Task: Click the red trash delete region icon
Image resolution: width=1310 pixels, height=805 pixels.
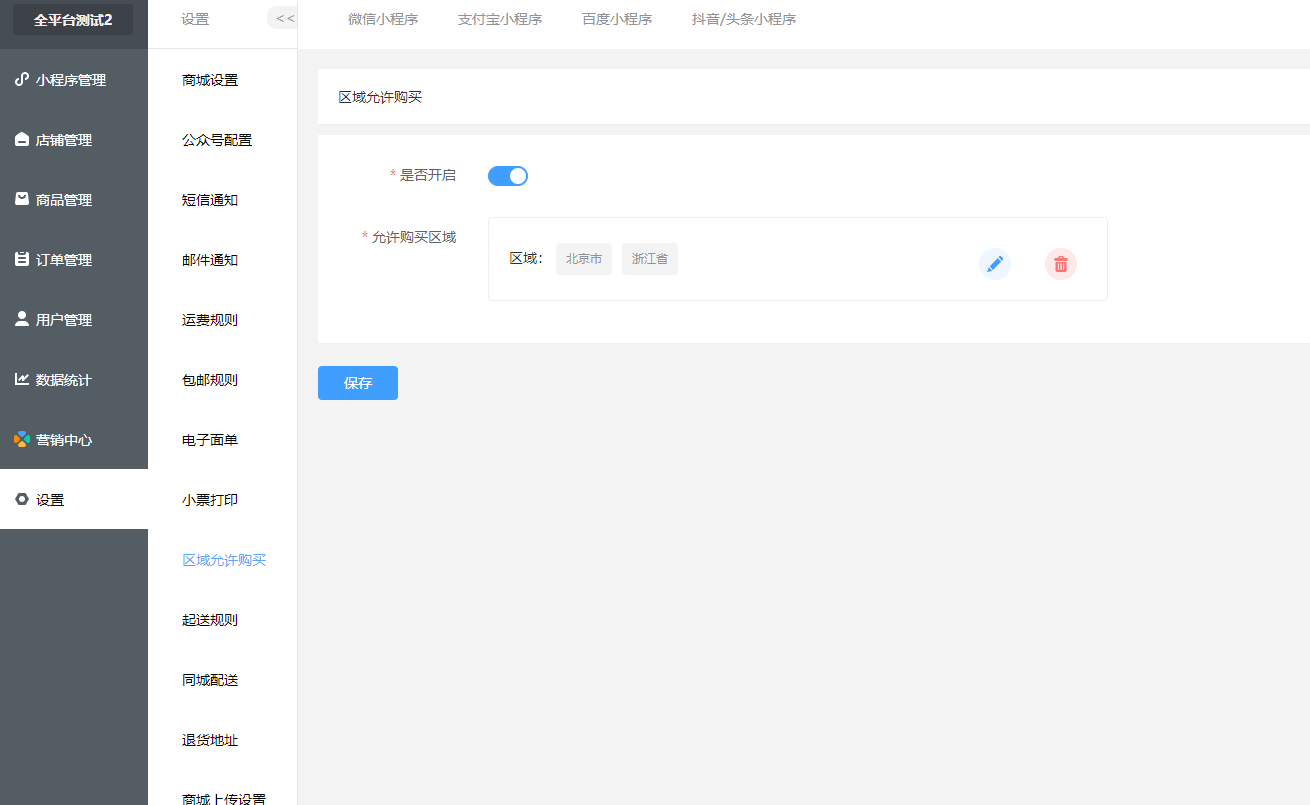Action: click(1060, 264)
